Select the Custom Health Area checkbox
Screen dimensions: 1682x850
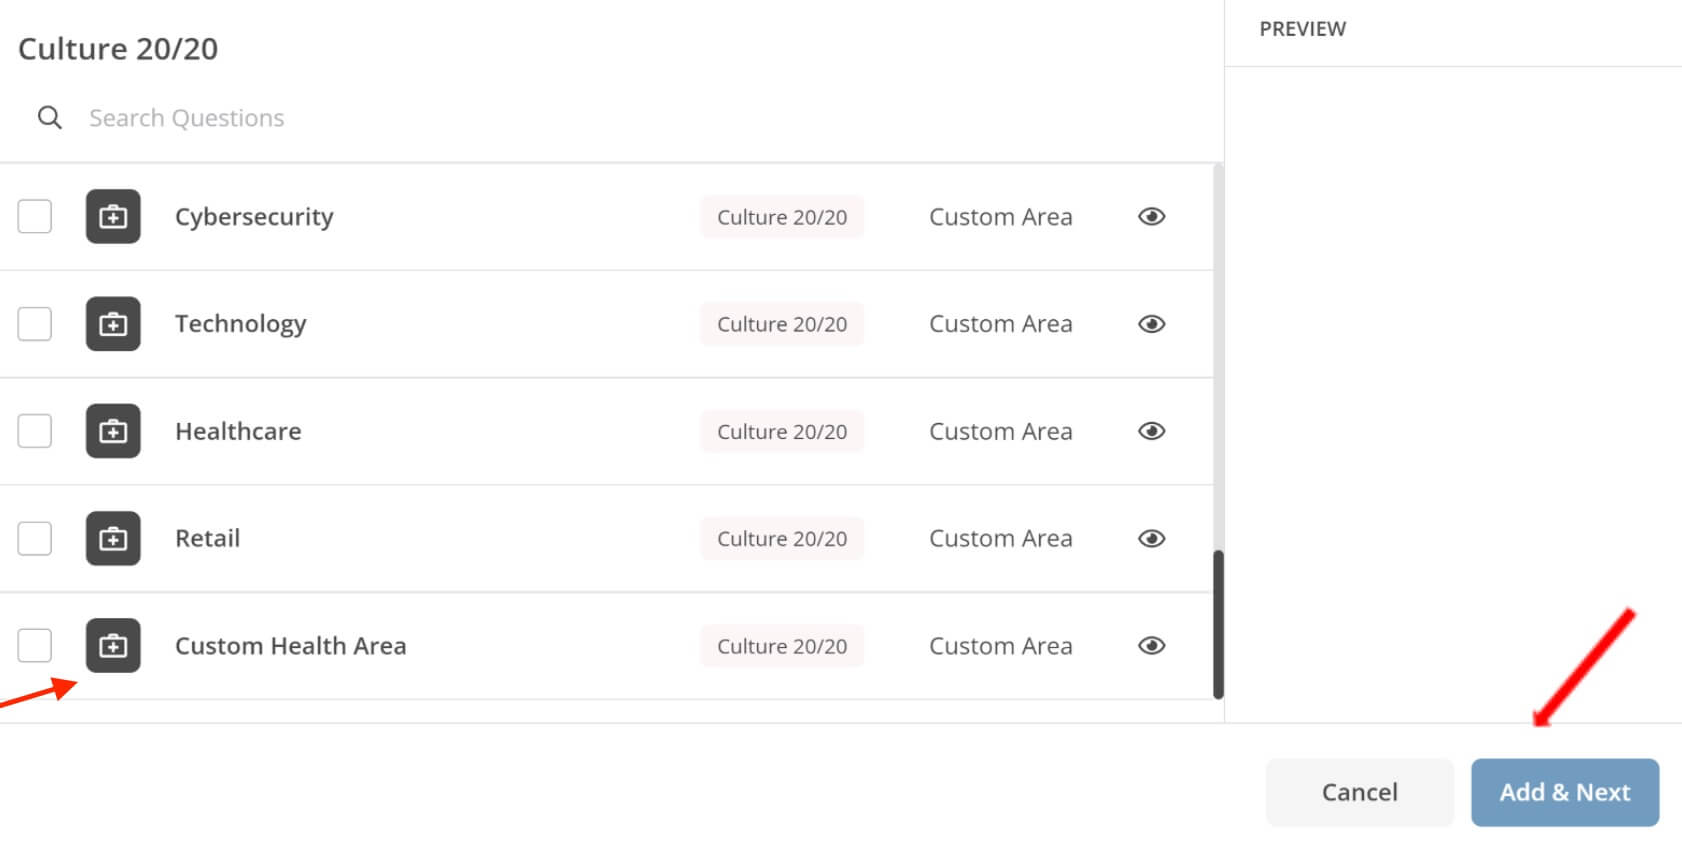tap(35, 646)
